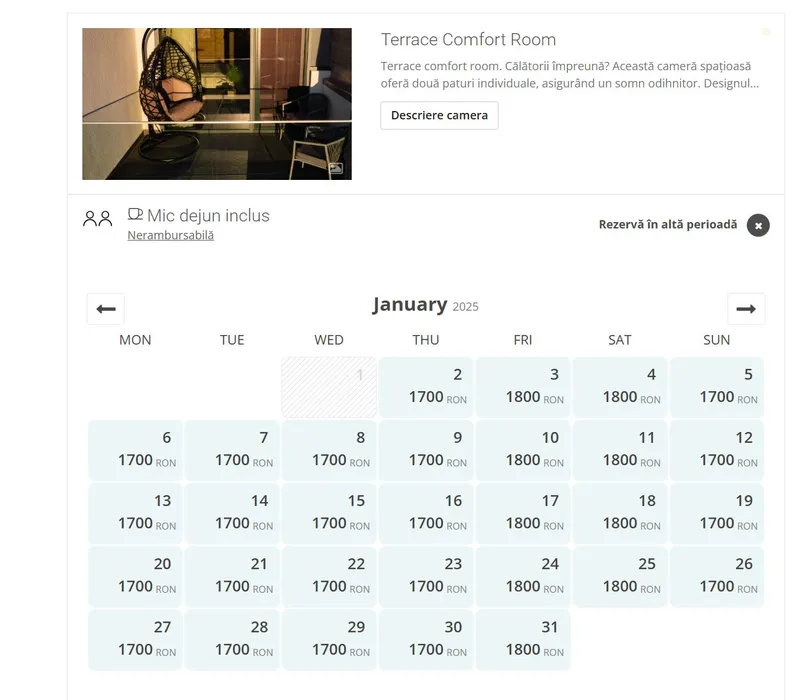Go to next month with right arrow
This screenshot has width=803, height=700.
click(x=746, y=309)
